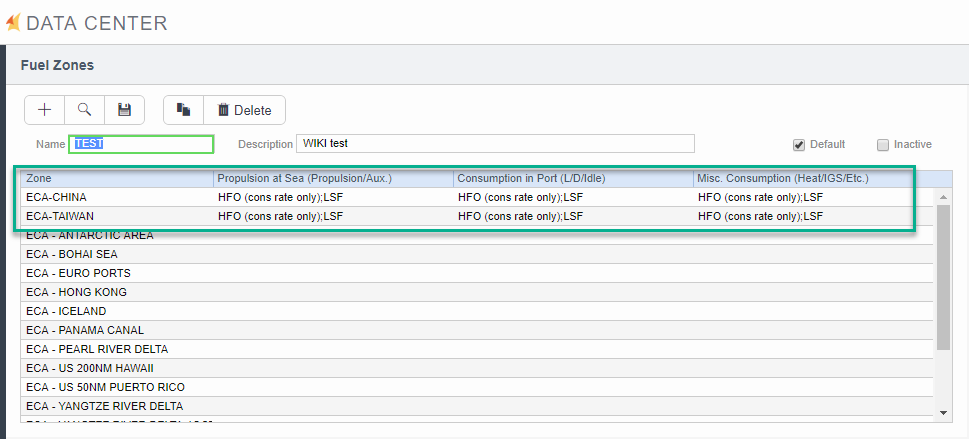Enable the Inactive checkbox
This screenshot has height=439, width=969.
click(882, 145)
